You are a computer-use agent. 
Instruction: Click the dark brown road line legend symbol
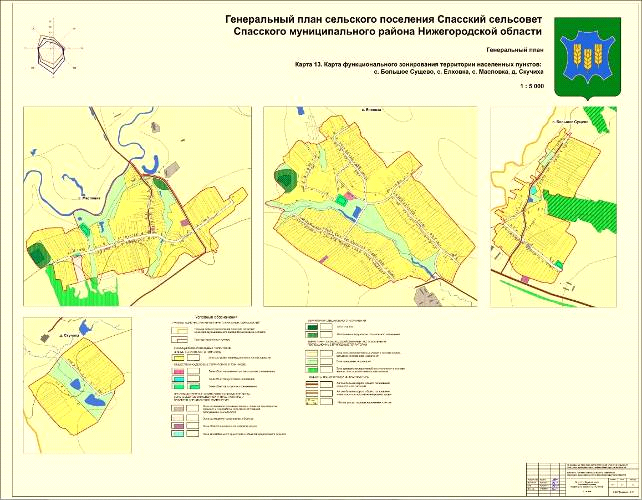312,384
